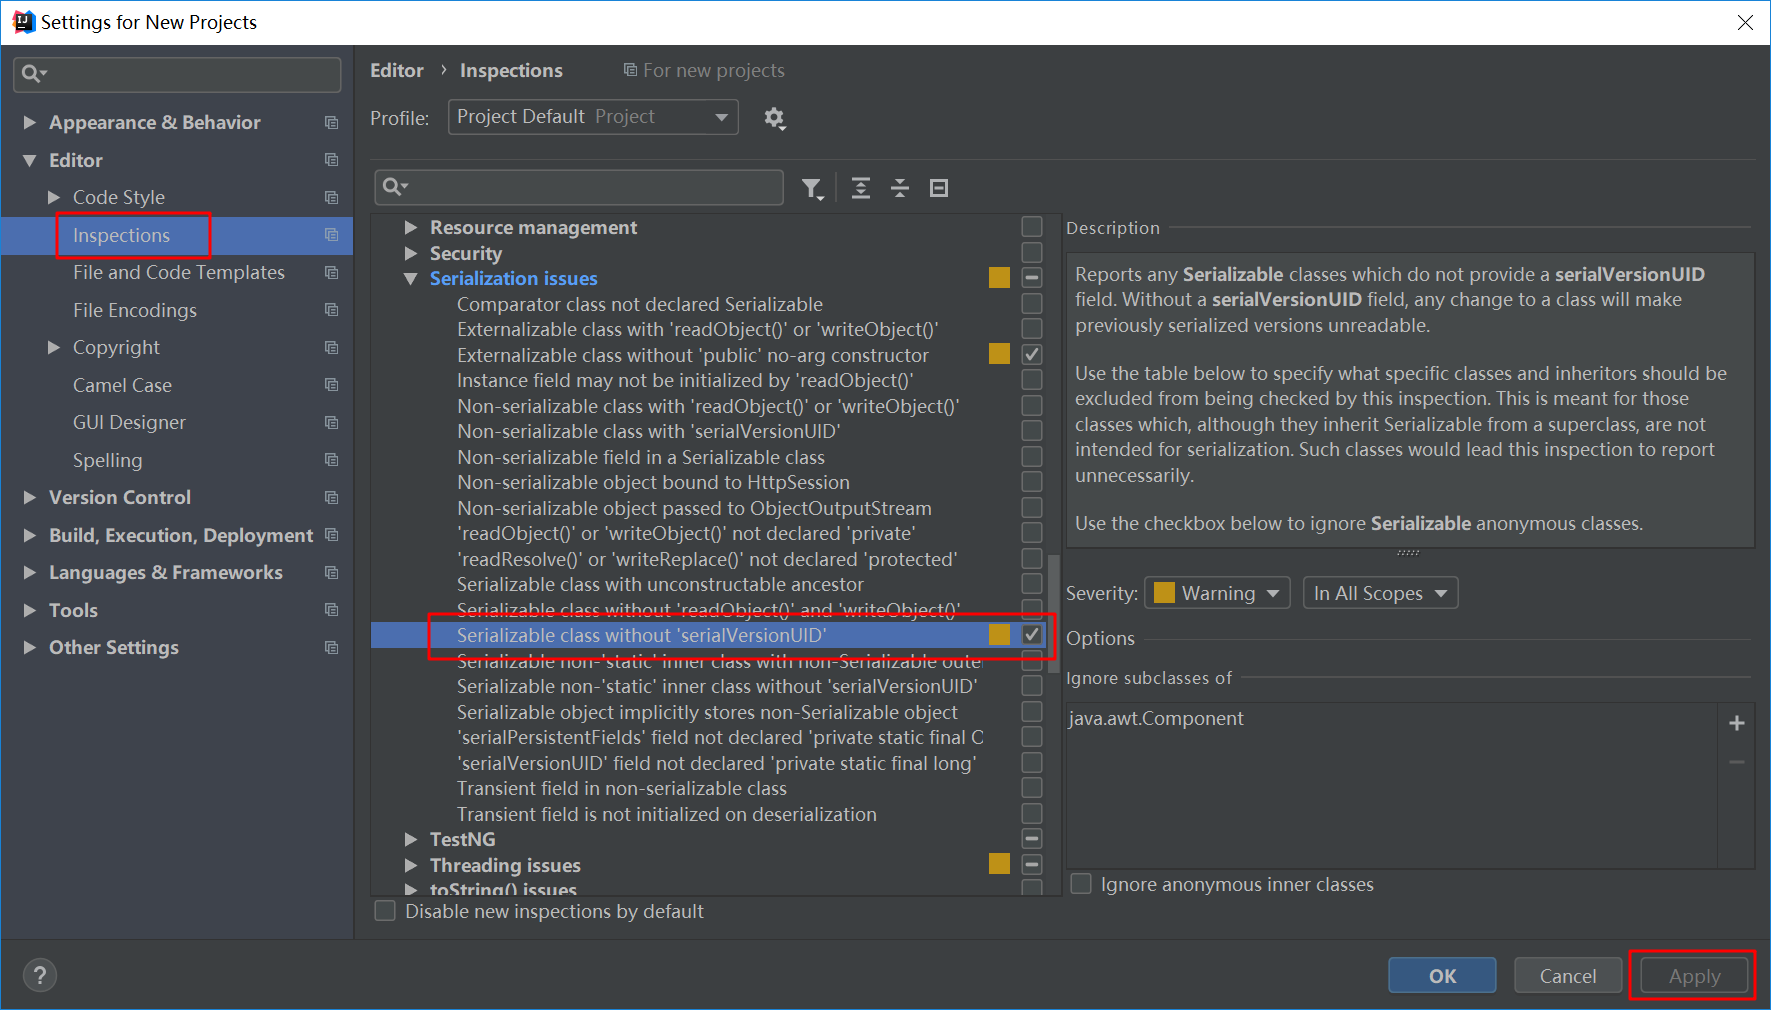Expand Appearance & Behavior section
1771x1010 pixels.
(29, 122)
